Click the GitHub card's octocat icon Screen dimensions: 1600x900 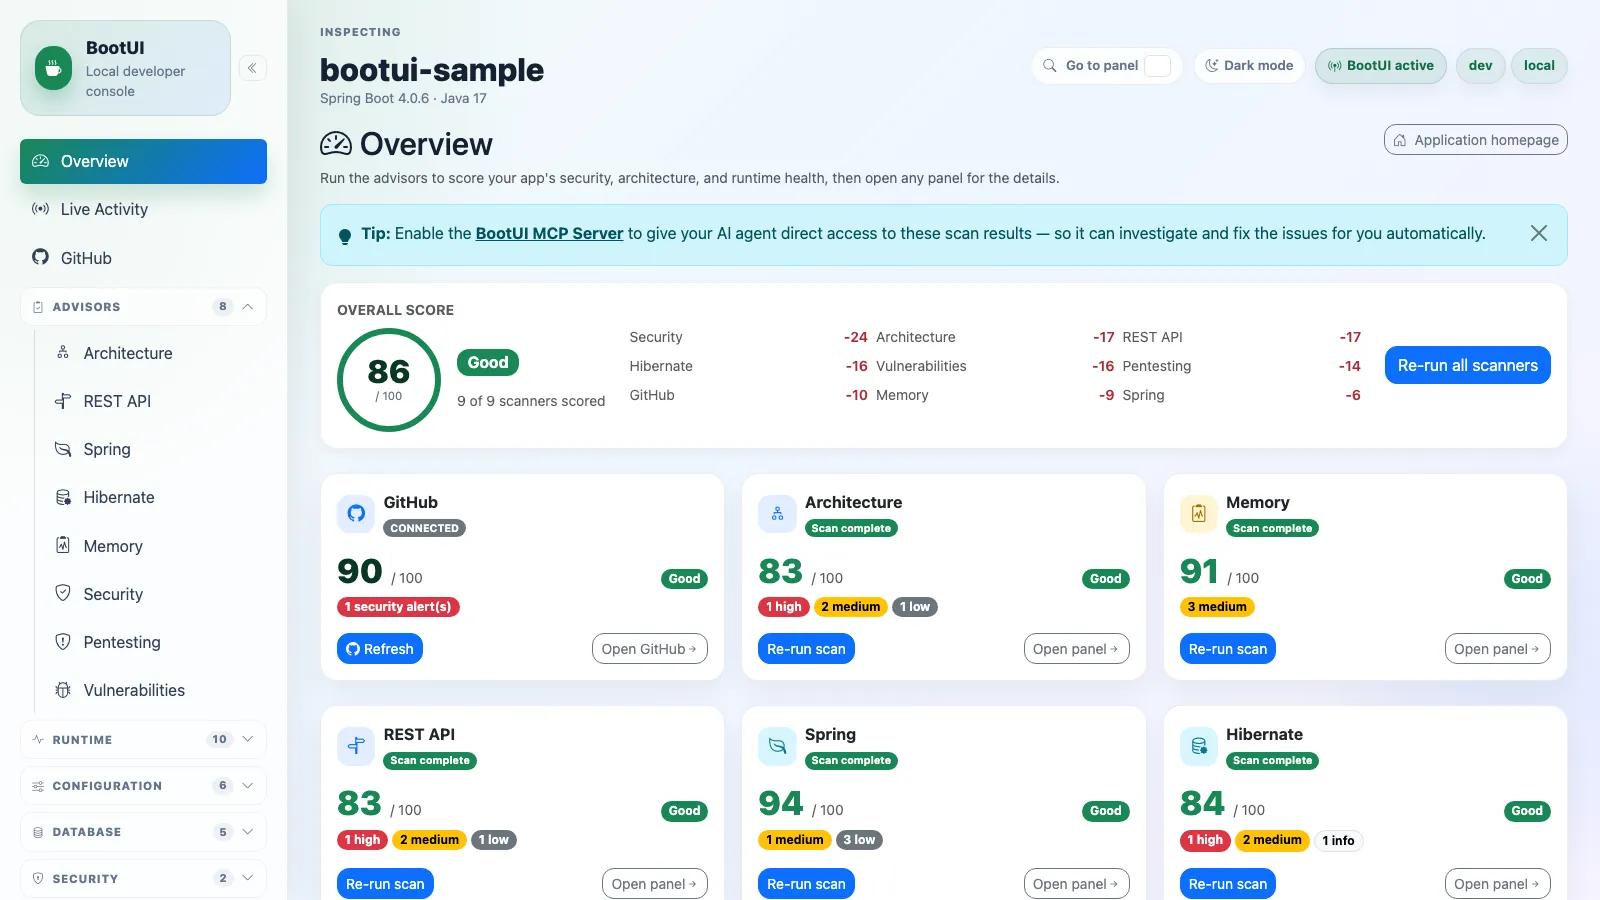[356, 514]
